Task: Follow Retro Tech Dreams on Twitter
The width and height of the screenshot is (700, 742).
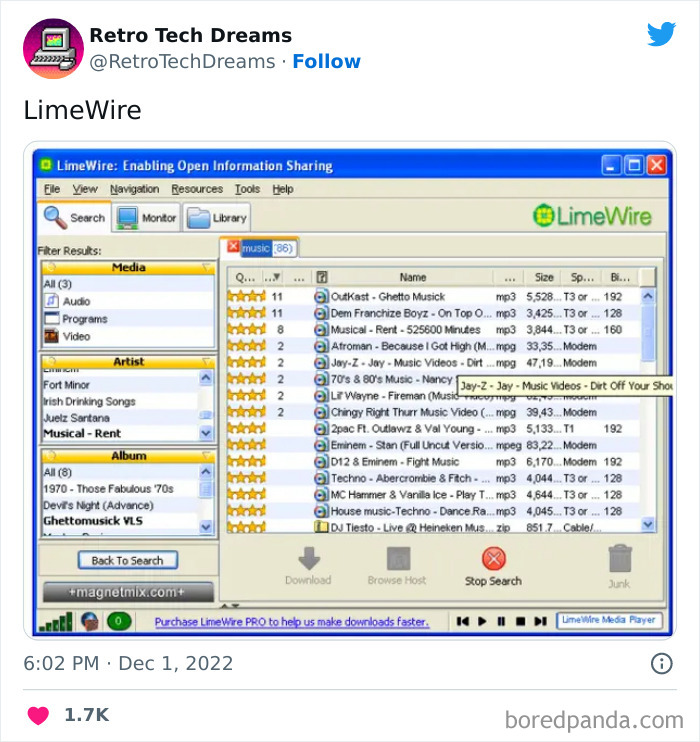Action: pos(327,62)
